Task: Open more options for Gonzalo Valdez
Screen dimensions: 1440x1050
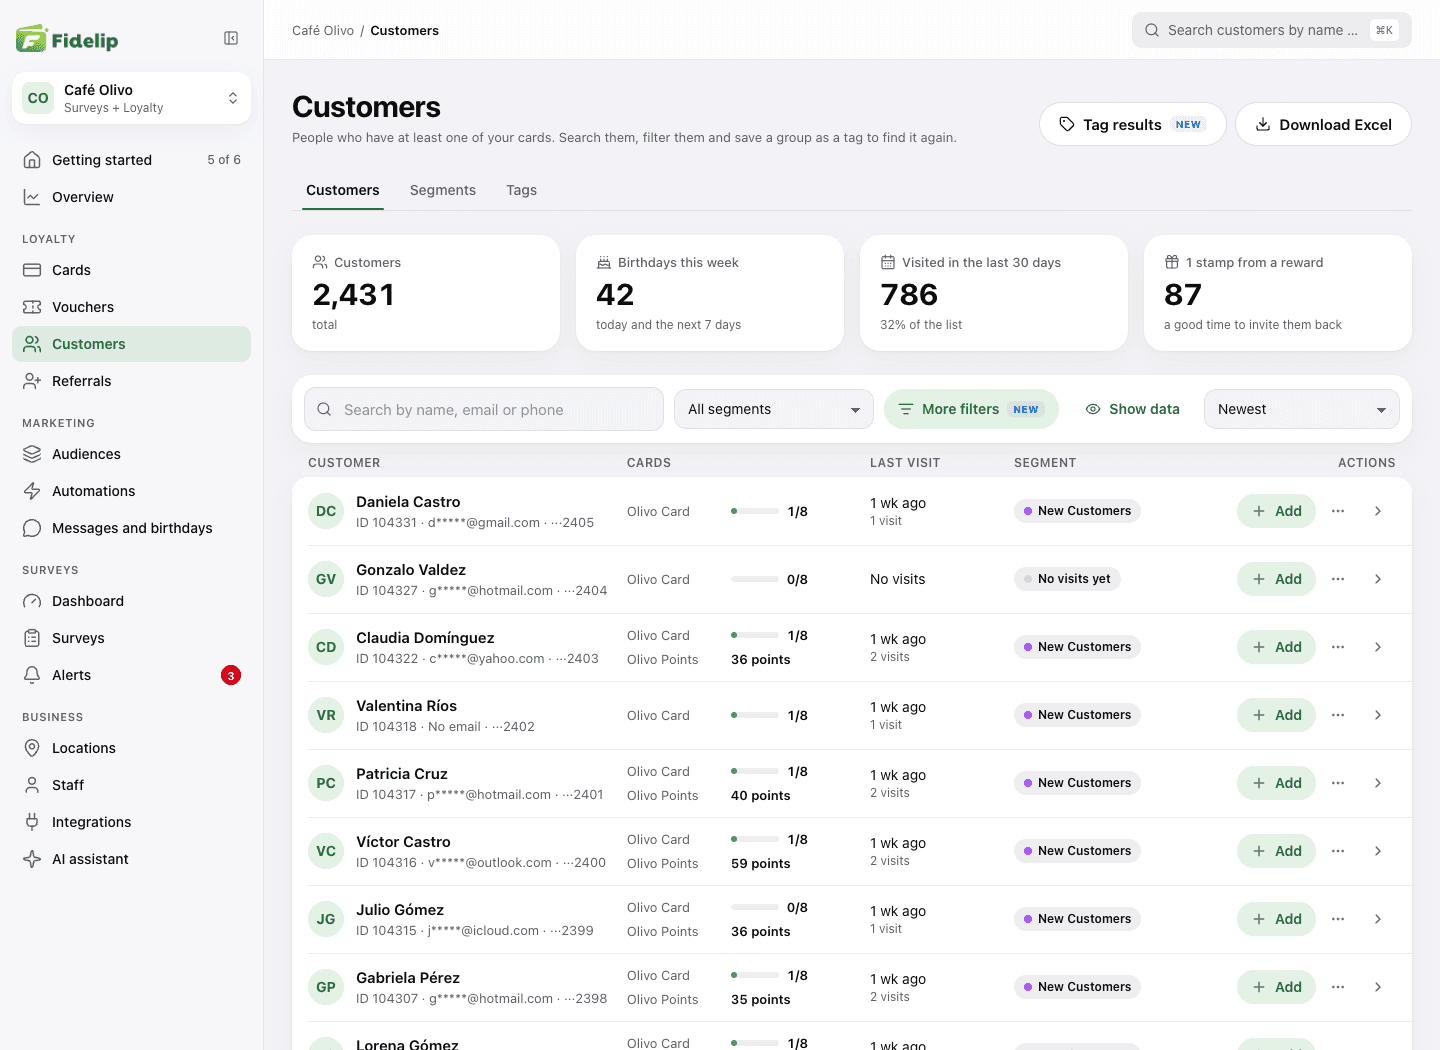Action: [x=1338, y=579]
